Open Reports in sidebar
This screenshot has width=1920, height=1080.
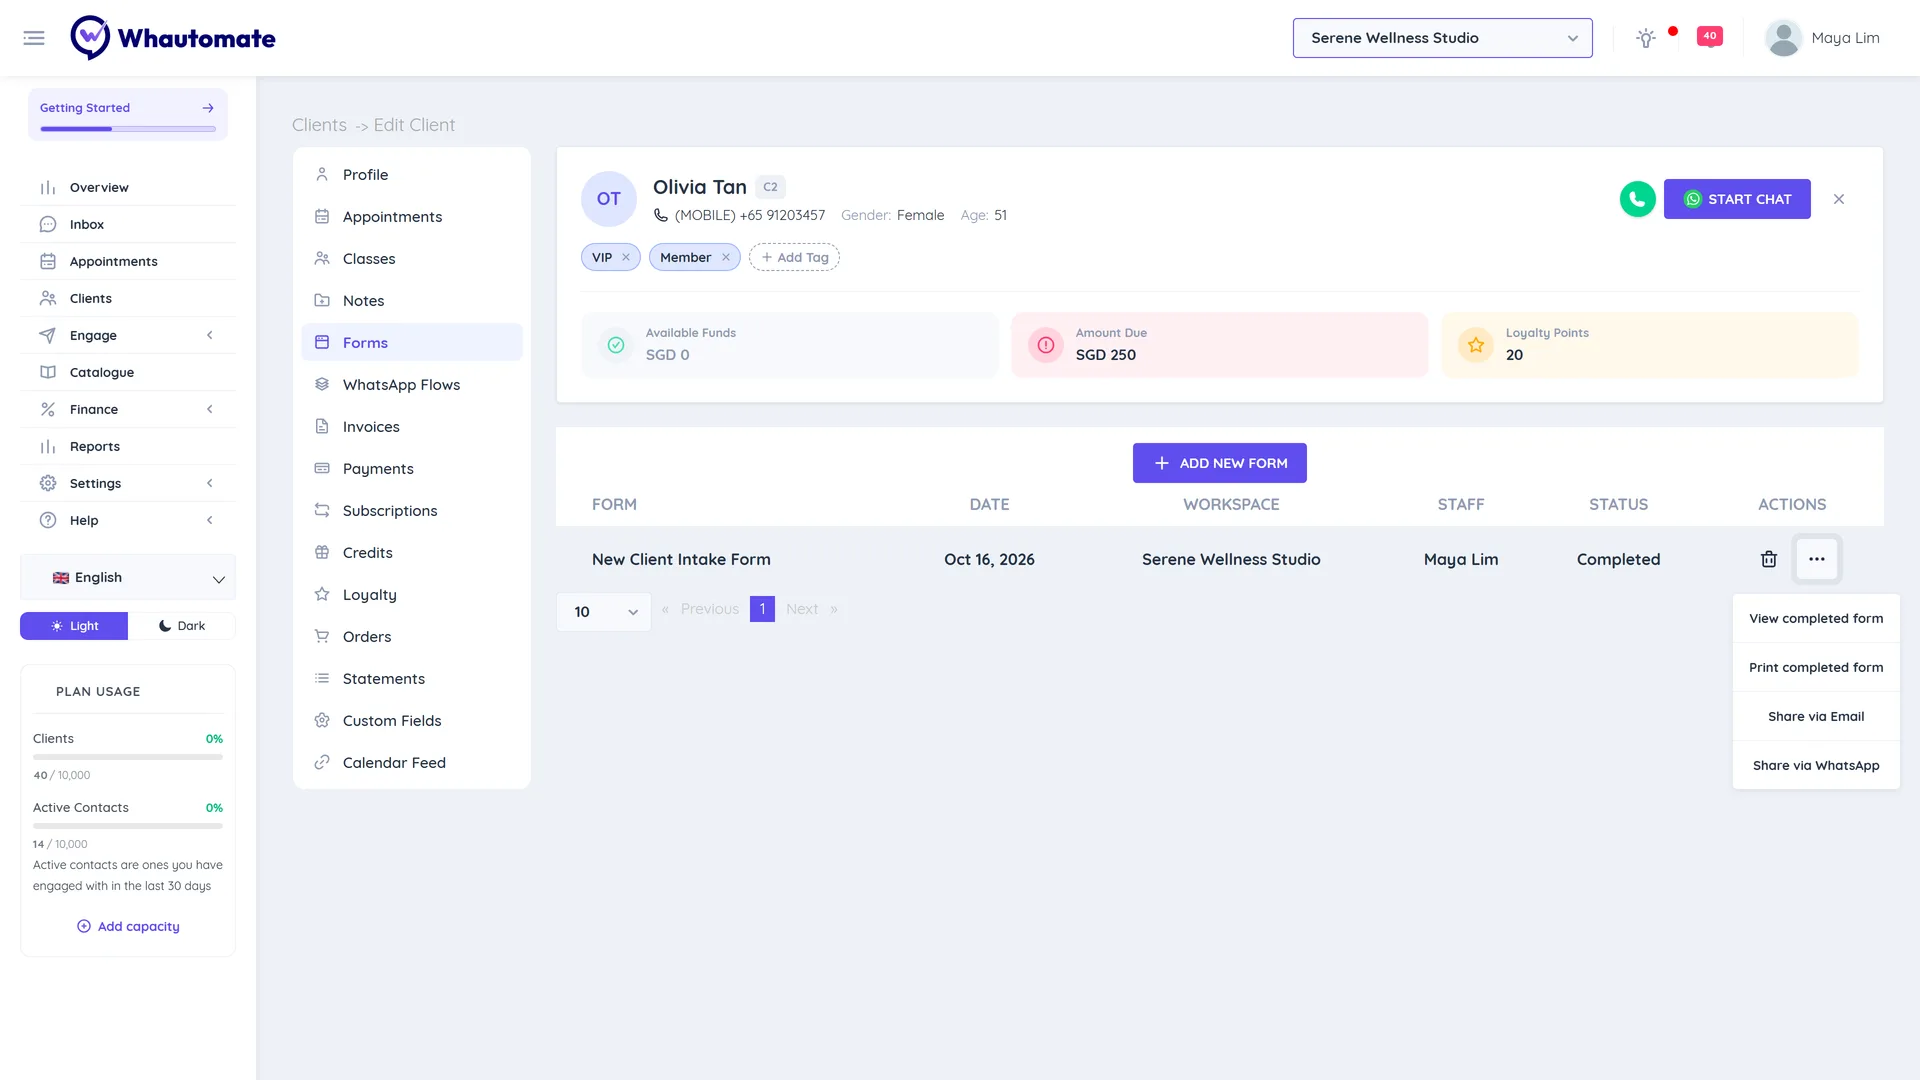tap(128, 446)
